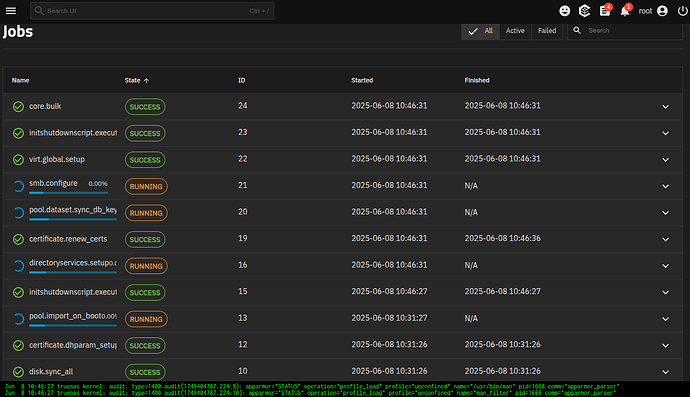Click the SUCCESS badge for virt.global.setup
This screenshot has width=690, height=397.
[x=145, y=160]
